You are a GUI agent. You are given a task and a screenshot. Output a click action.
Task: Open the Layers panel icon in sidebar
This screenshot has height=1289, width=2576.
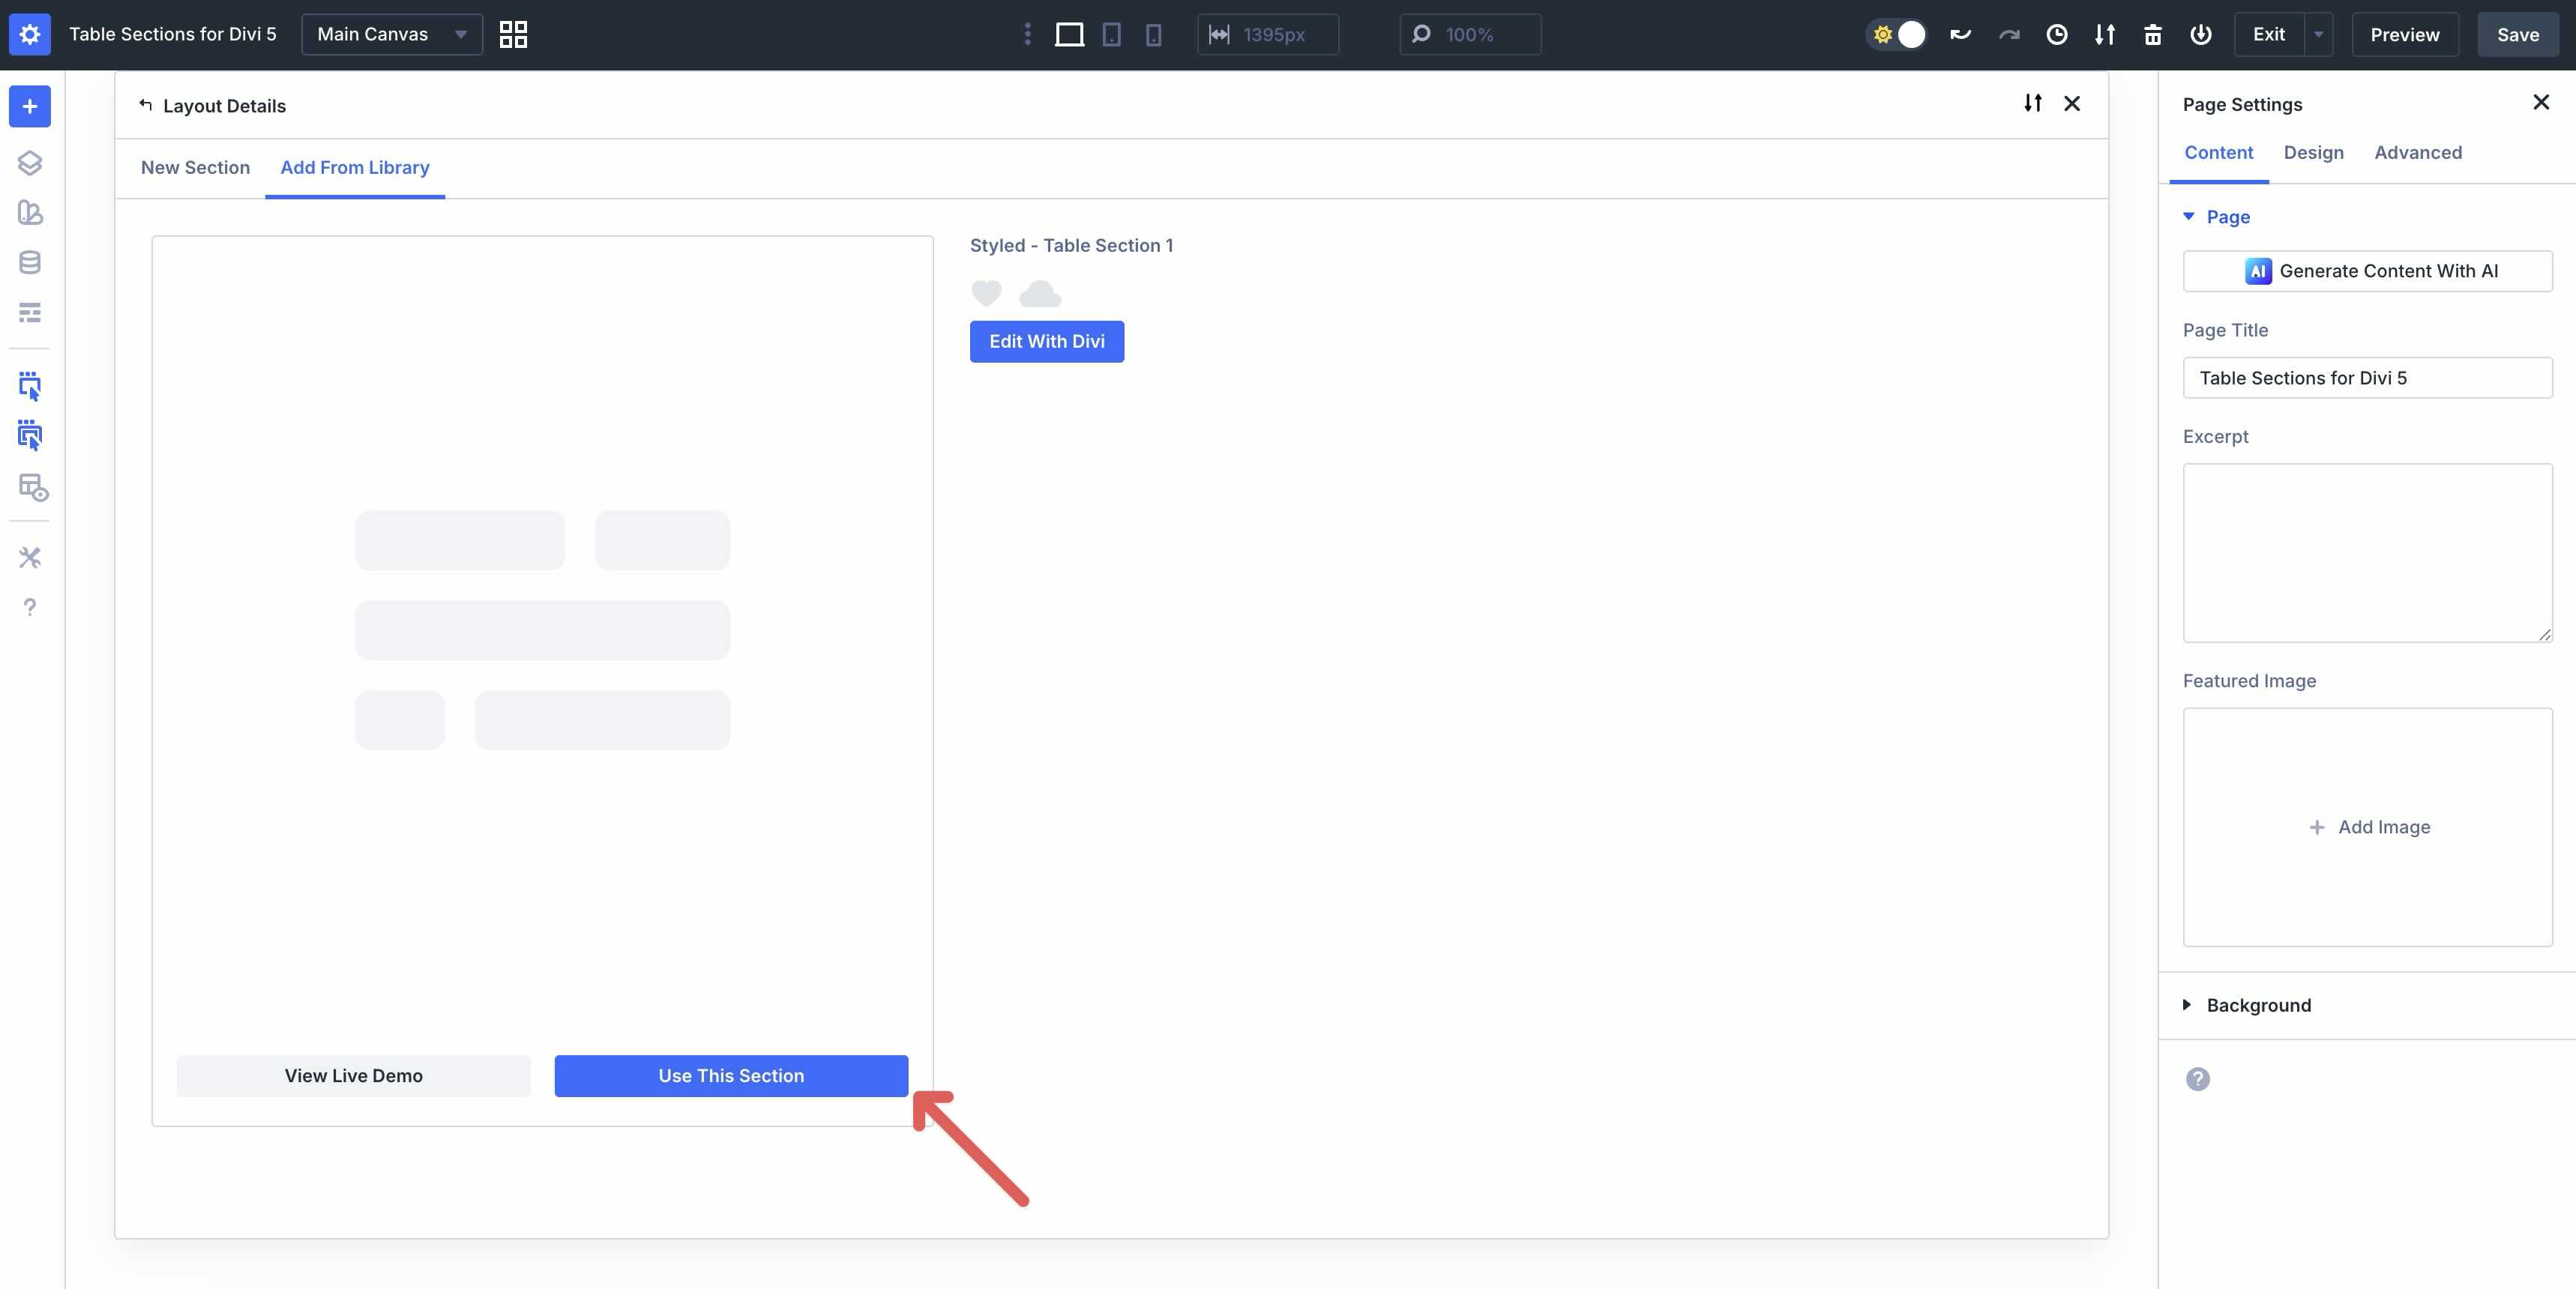(x=30, y=163)
